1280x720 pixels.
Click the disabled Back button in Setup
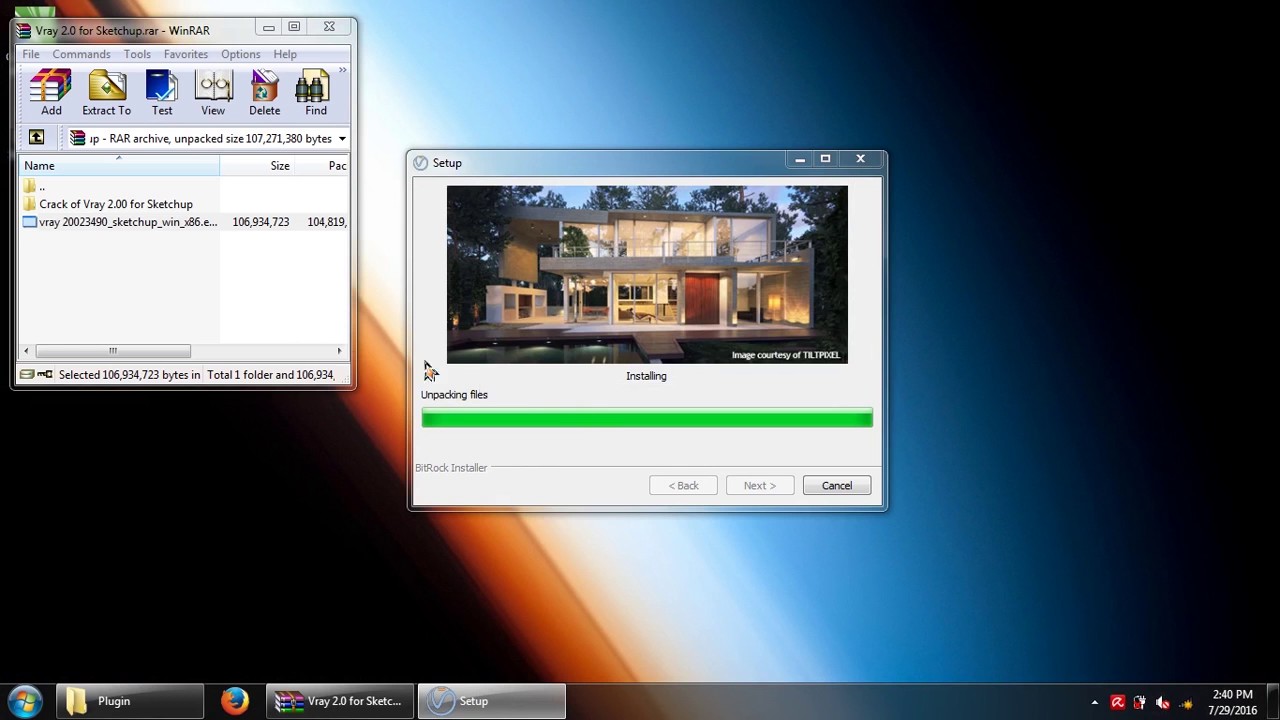683,486
